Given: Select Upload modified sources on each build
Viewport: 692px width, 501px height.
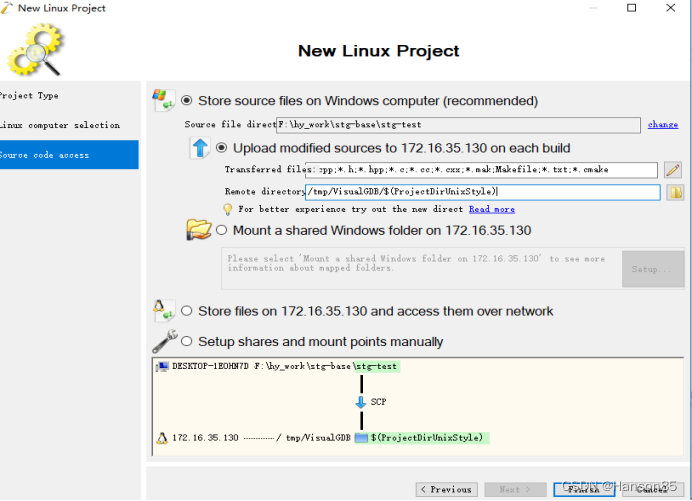Looking at the screenshot, I should (x=222, y=148).
